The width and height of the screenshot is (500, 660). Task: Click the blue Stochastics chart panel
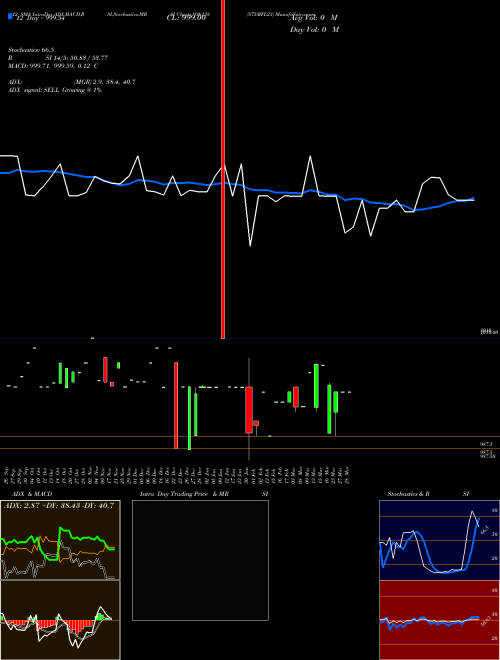[439, 540]
